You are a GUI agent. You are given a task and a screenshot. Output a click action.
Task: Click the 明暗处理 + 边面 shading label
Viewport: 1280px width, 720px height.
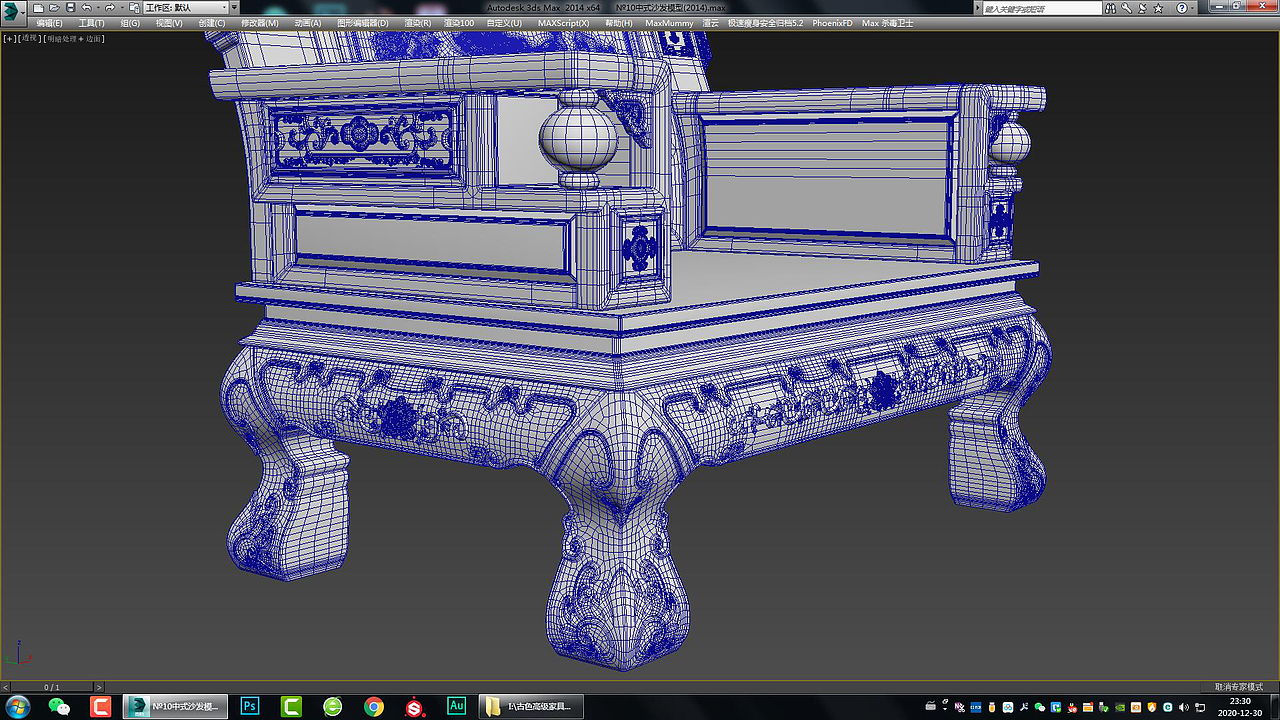tap(74, 39)
